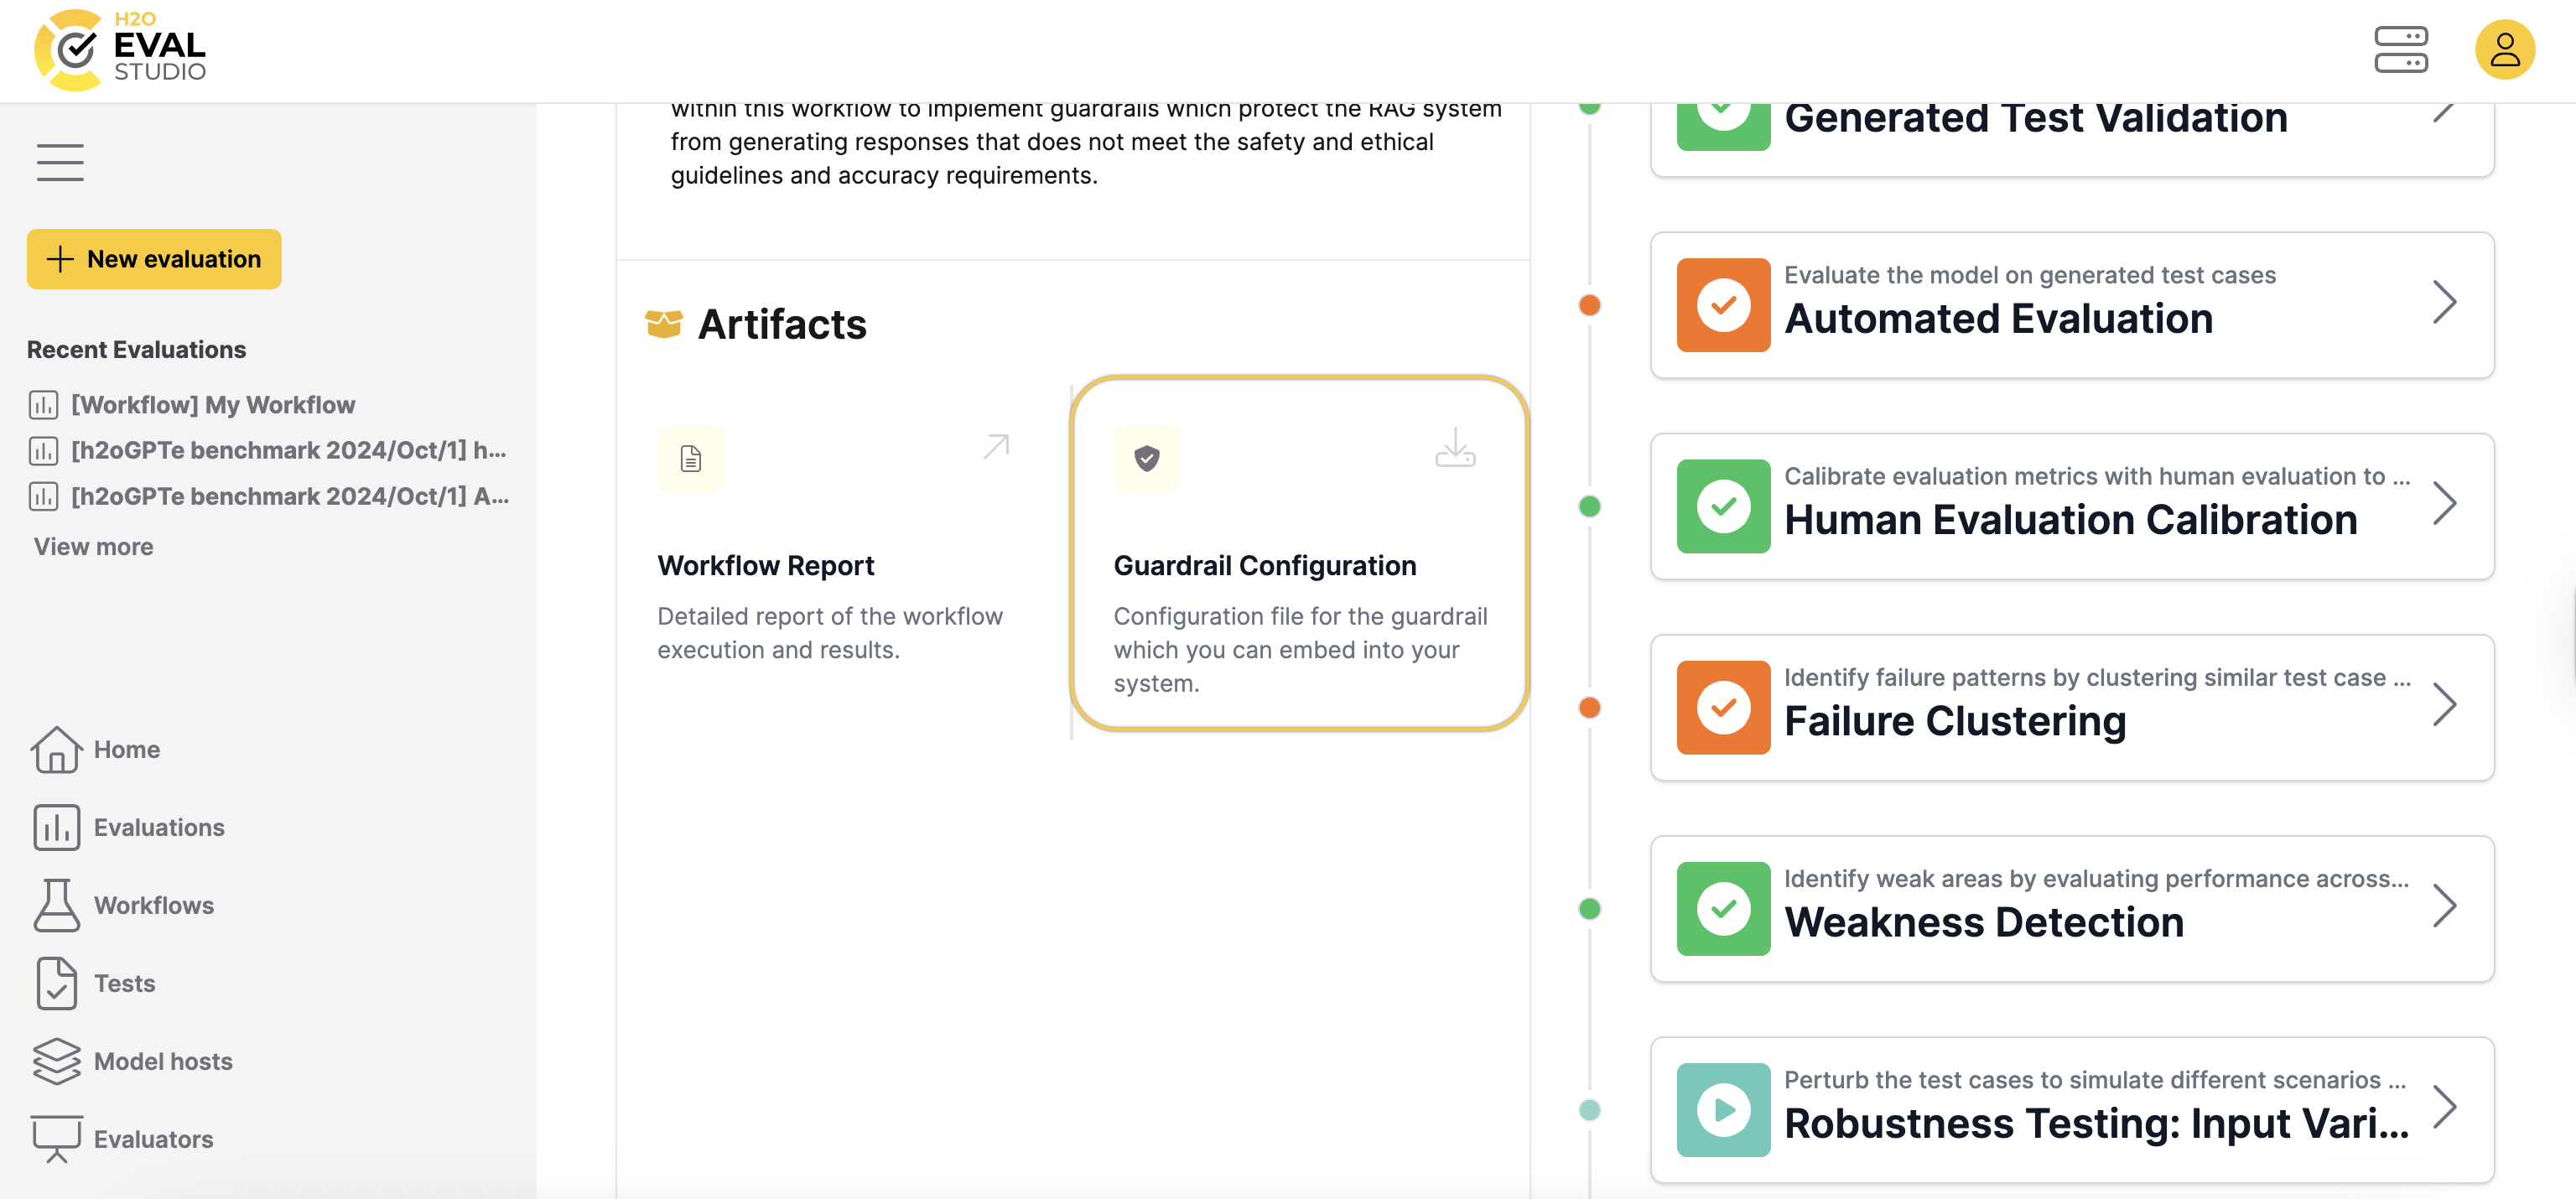Toggle the hamburger sidebar menu

(60, 162)
